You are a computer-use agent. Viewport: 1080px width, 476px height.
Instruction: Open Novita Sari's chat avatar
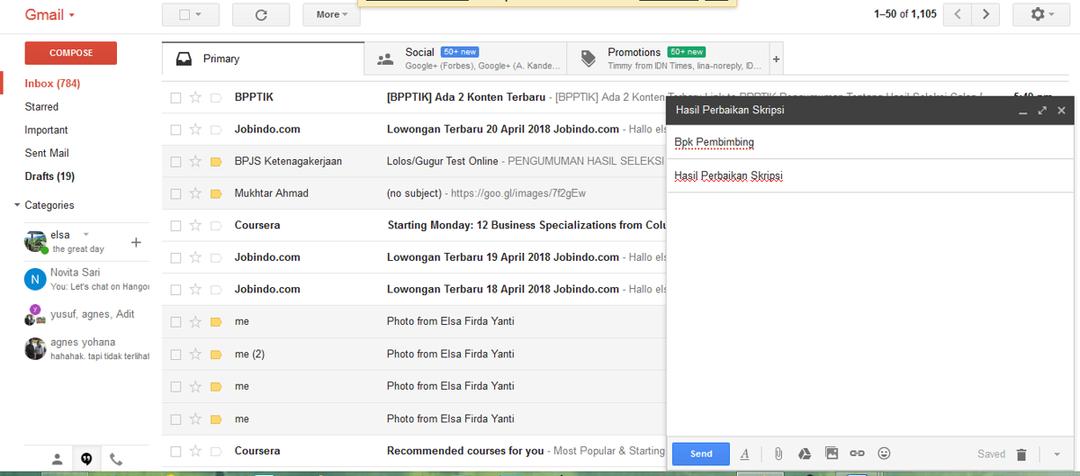[35, 279]
